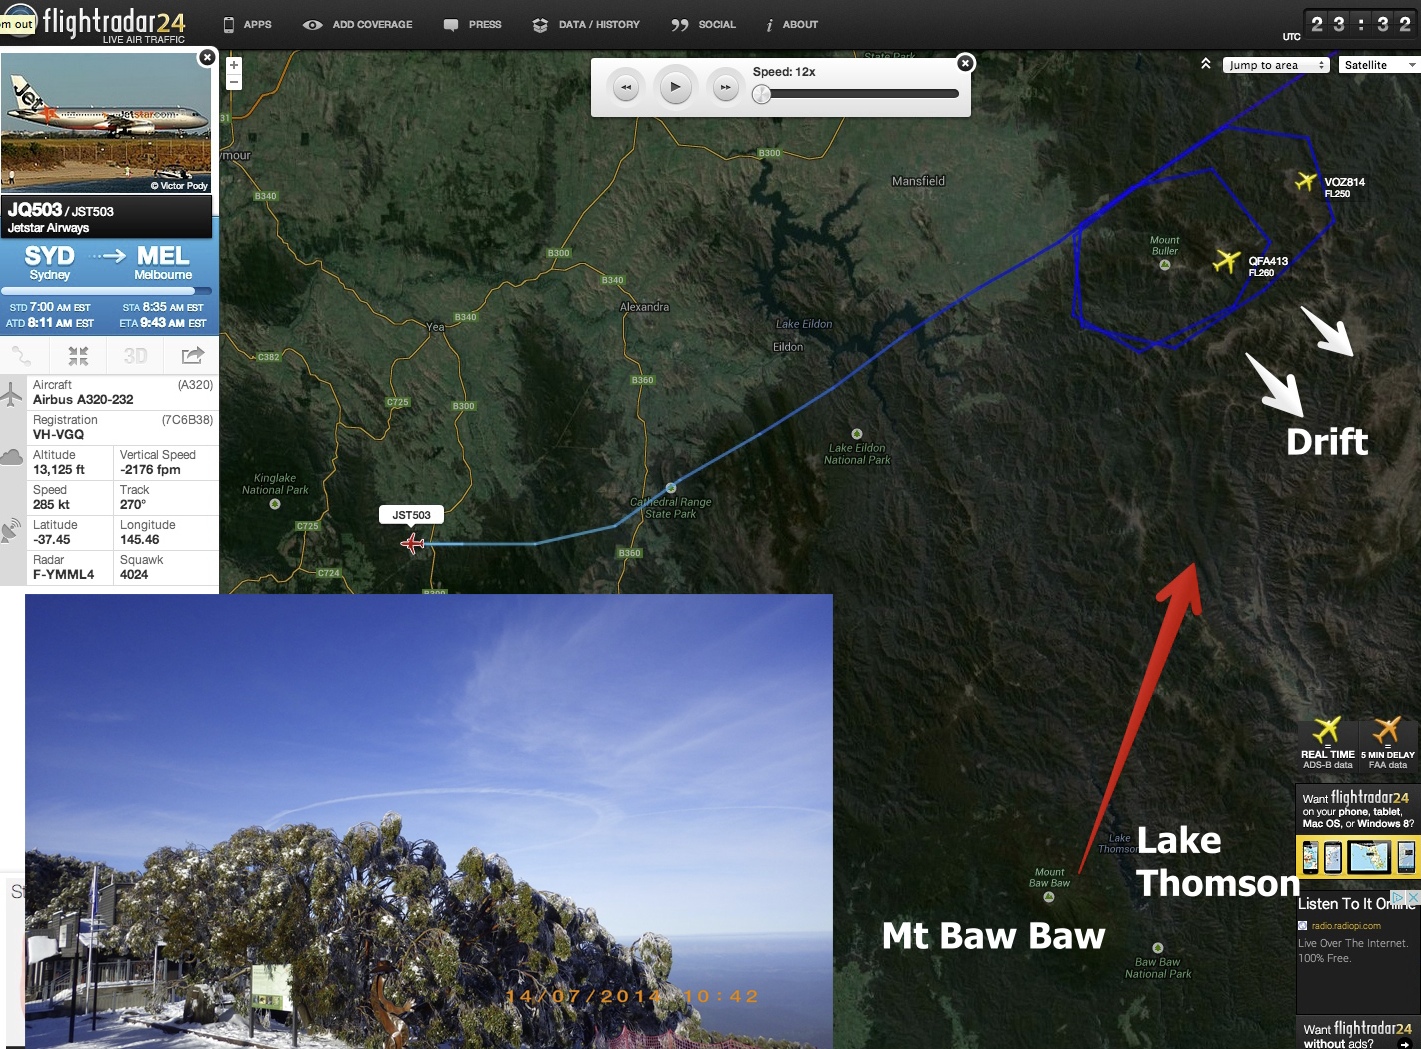Click the Squawk 4024 value
The image size is (1421, 1049).
click(x=134, y=574)
